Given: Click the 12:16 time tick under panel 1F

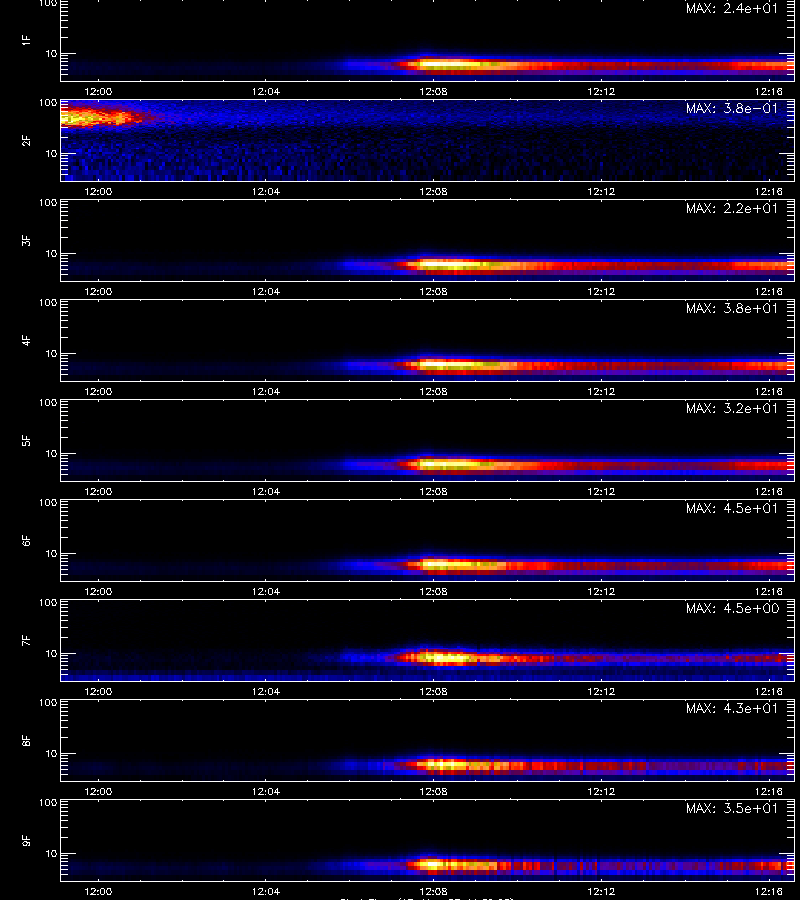Looking at the screenshot, I should [768, 91].
